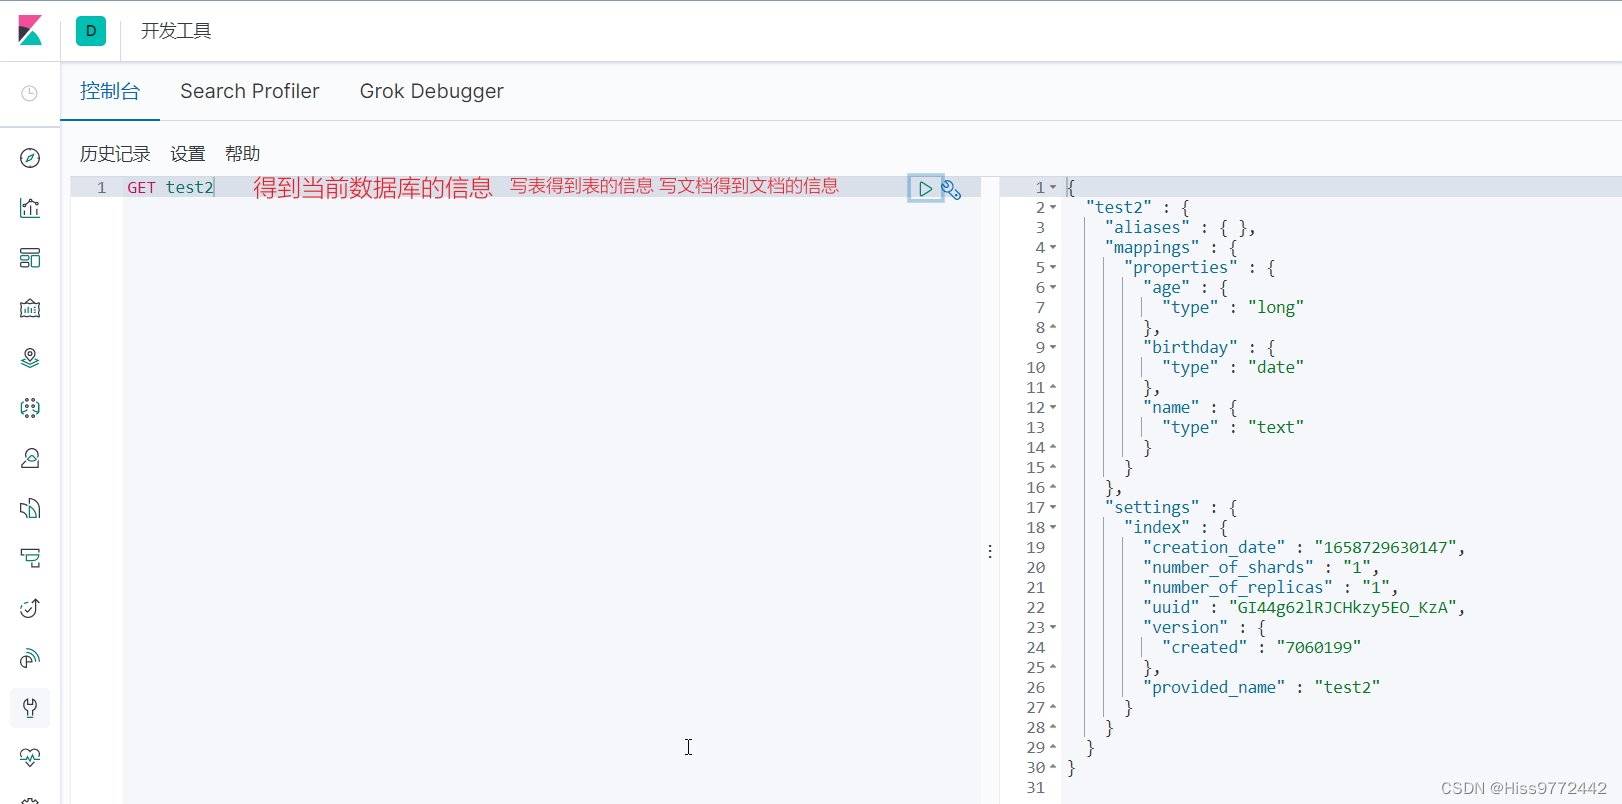Open Dev Tools wrench icon in sidebar
This screenshot has width=1622, height=804.
(x=30, y=708)
